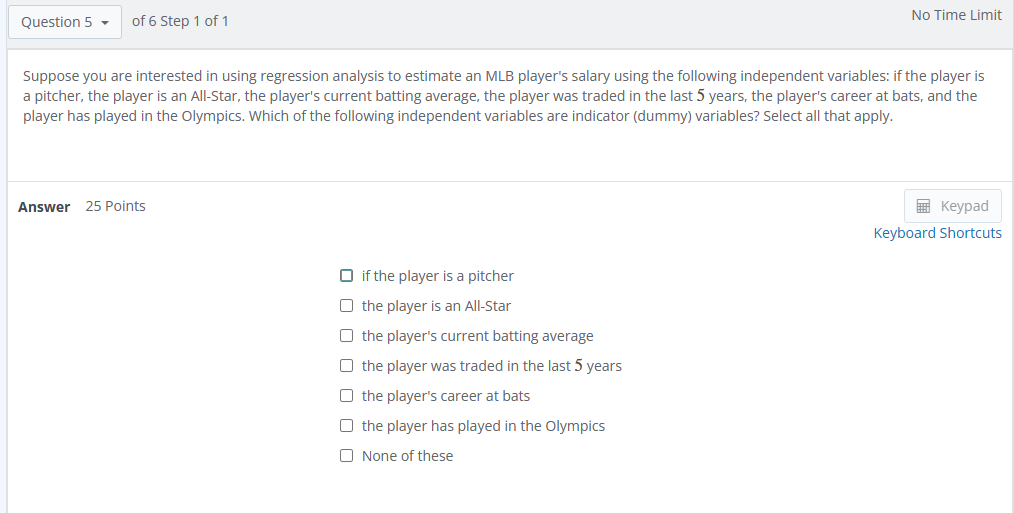The image size is (1014, 513).
Task: Click the 'No Time Limit' label
Action: click(x=956, y=15)
